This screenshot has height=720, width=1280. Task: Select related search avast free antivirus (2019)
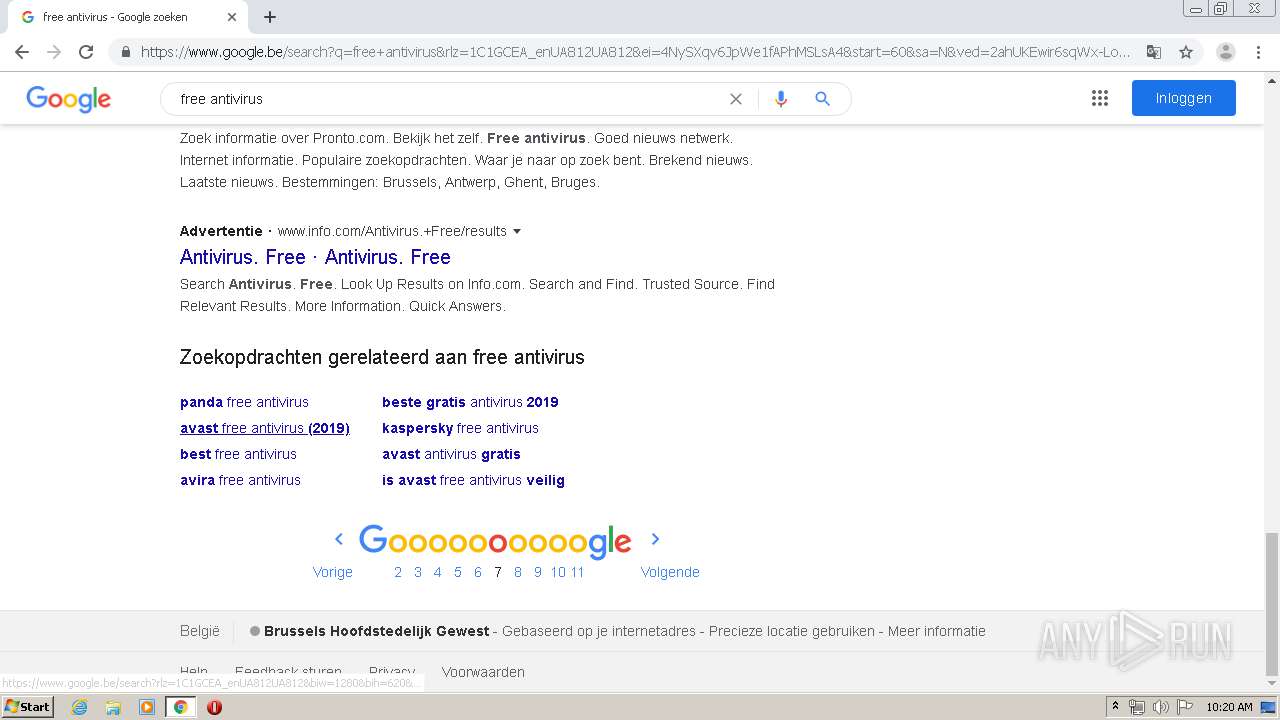265,428
